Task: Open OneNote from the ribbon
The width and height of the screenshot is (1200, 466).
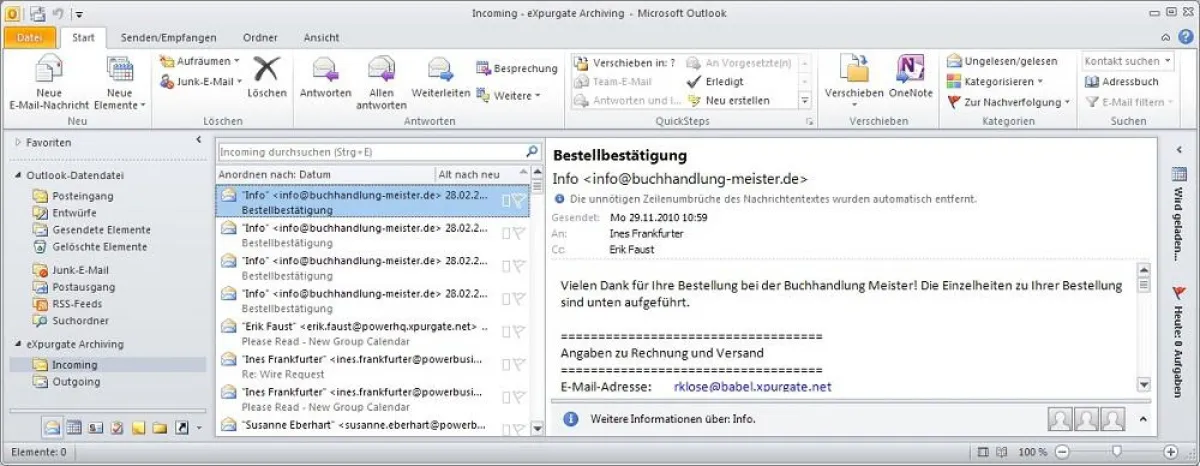Action: click(x=910, y=70)
